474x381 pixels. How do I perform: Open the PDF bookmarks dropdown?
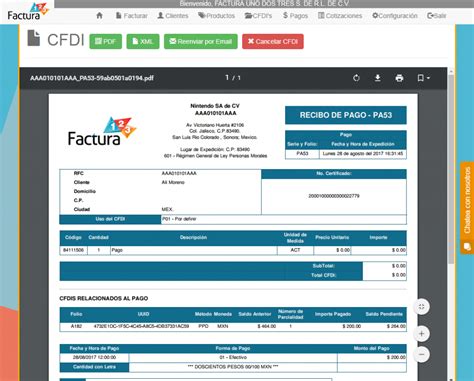tap(423, 78)
